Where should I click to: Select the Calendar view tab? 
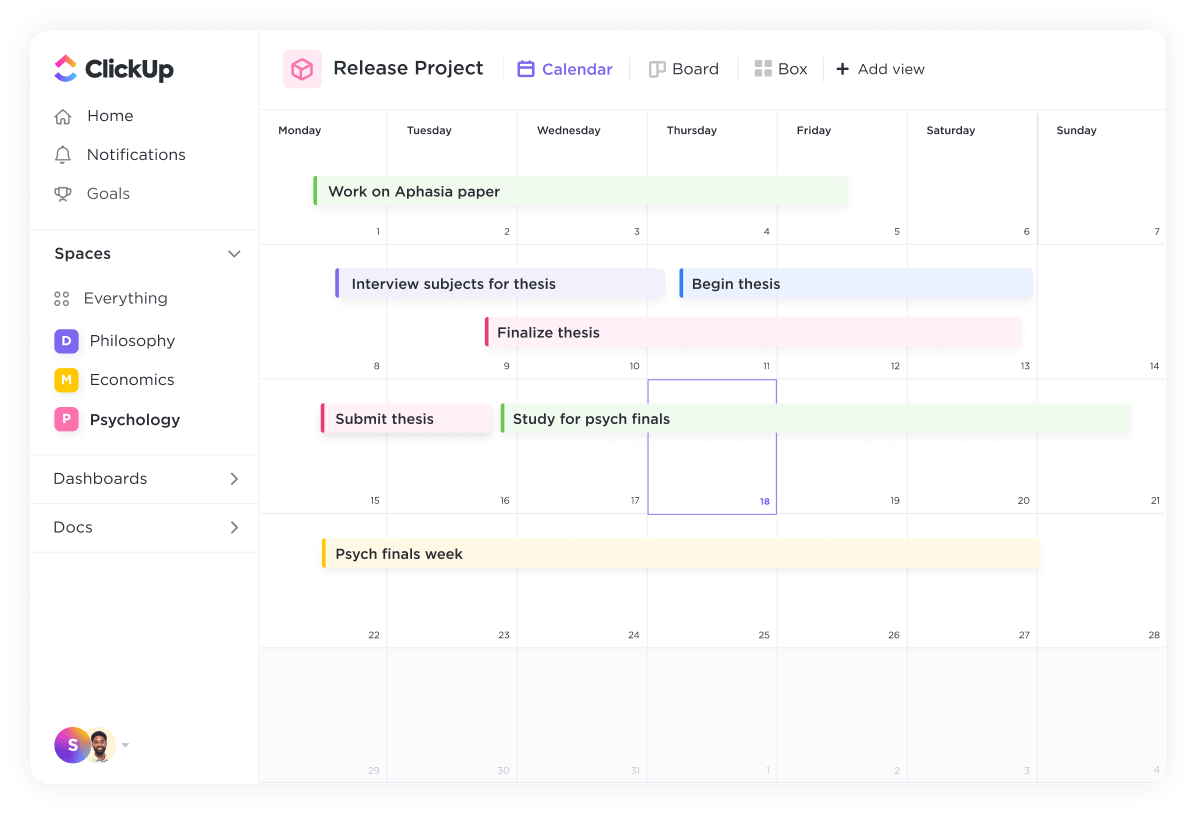565,69
